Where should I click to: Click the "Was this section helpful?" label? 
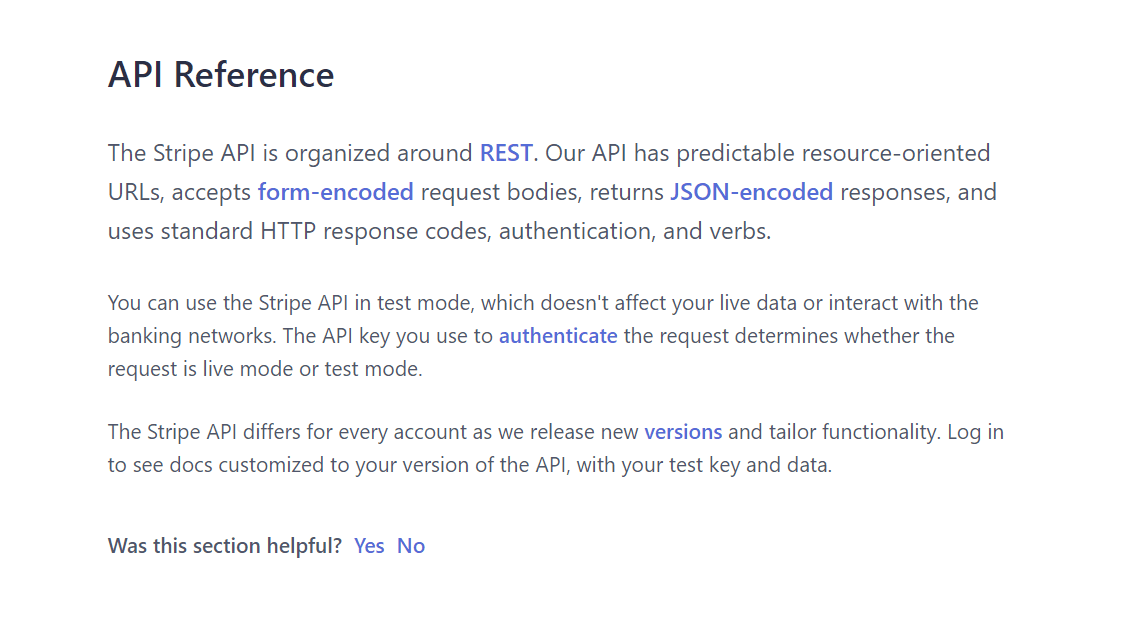point(225,546)
